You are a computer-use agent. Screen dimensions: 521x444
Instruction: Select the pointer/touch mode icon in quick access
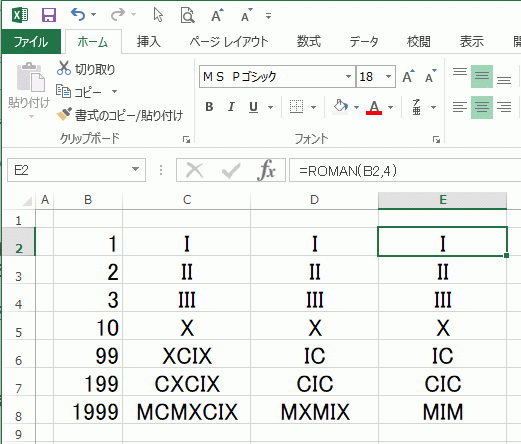pos(158,15)
